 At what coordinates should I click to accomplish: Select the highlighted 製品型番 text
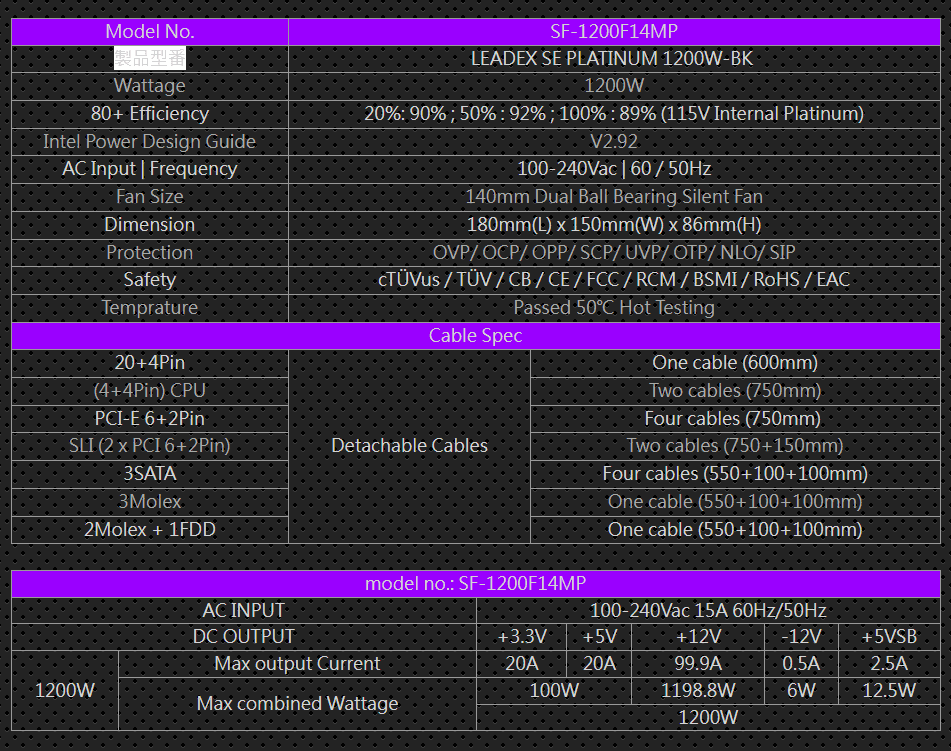coord(149,58)
